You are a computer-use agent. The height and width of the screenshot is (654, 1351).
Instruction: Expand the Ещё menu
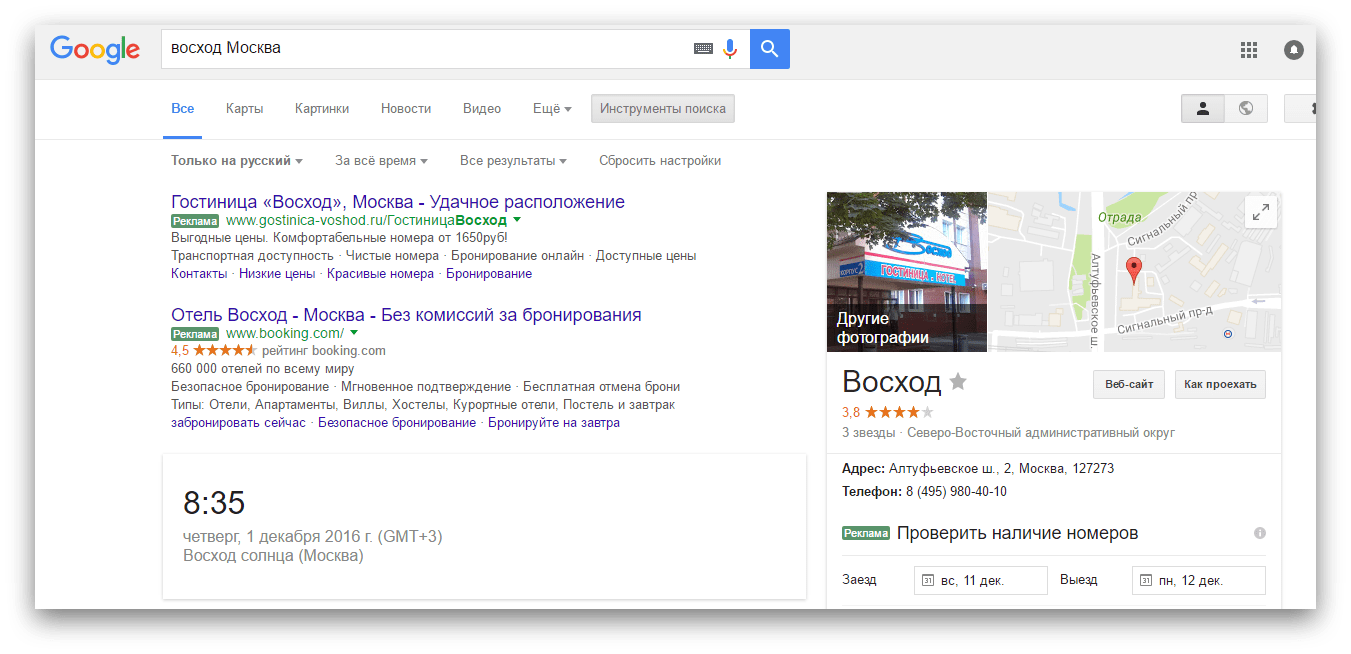coord(552,108)
